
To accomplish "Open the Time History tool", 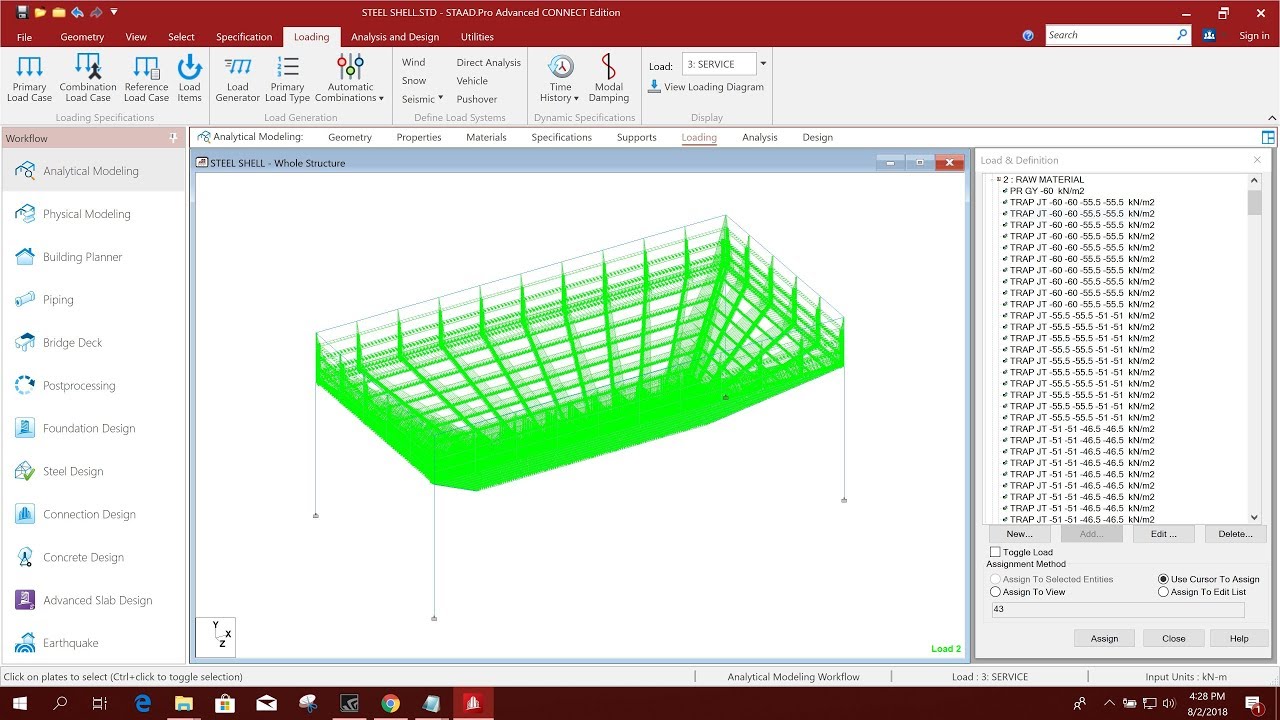I will click(558, 80).
